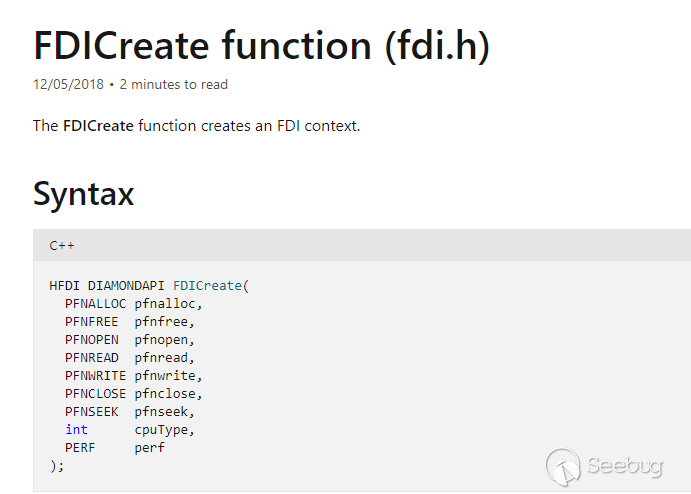The height and width of the screenshot is (494, 691).
Task: Click the PFNWRITE parameter type
Action: 95,376
